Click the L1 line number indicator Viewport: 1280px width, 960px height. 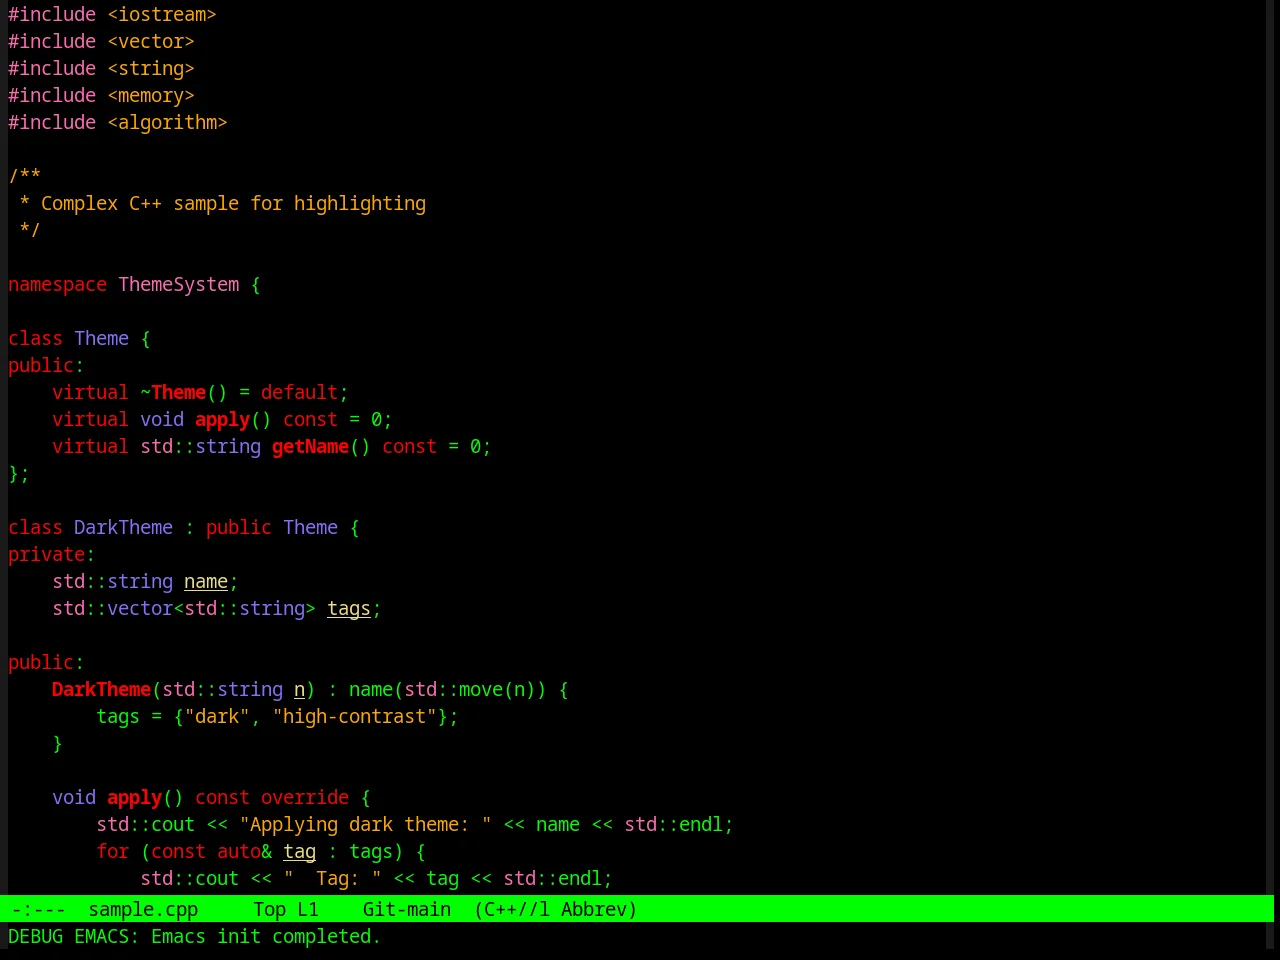tap(308, 909)
